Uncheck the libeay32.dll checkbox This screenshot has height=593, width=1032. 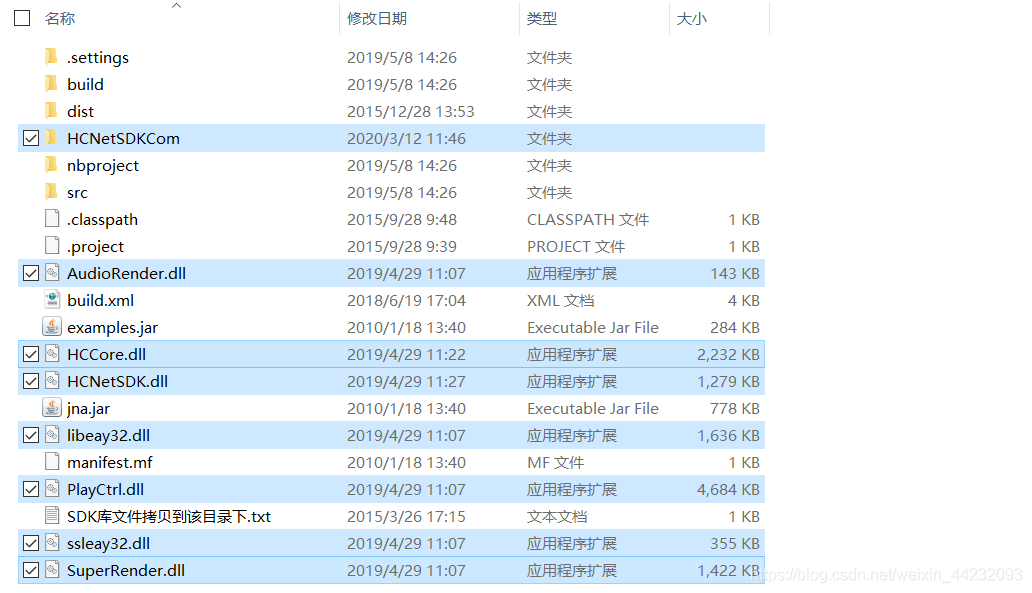31,435
